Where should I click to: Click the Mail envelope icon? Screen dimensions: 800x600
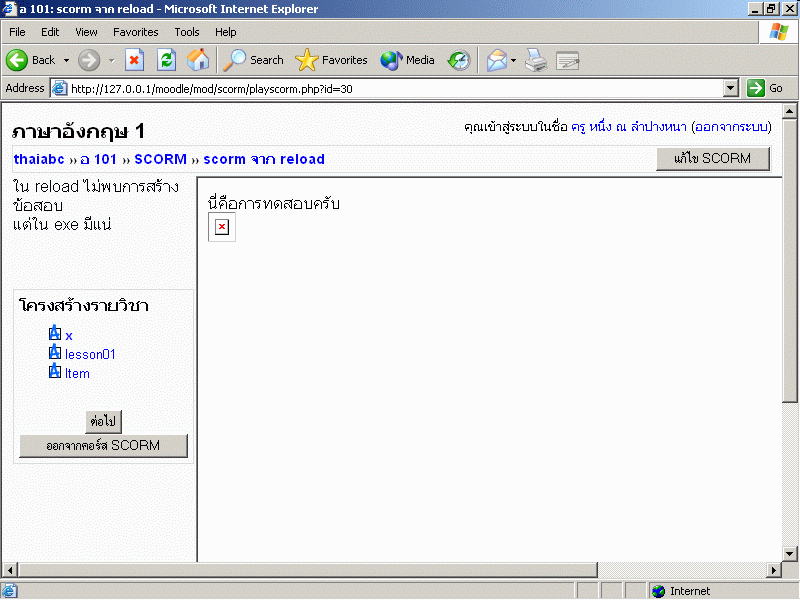pos(497,60)
